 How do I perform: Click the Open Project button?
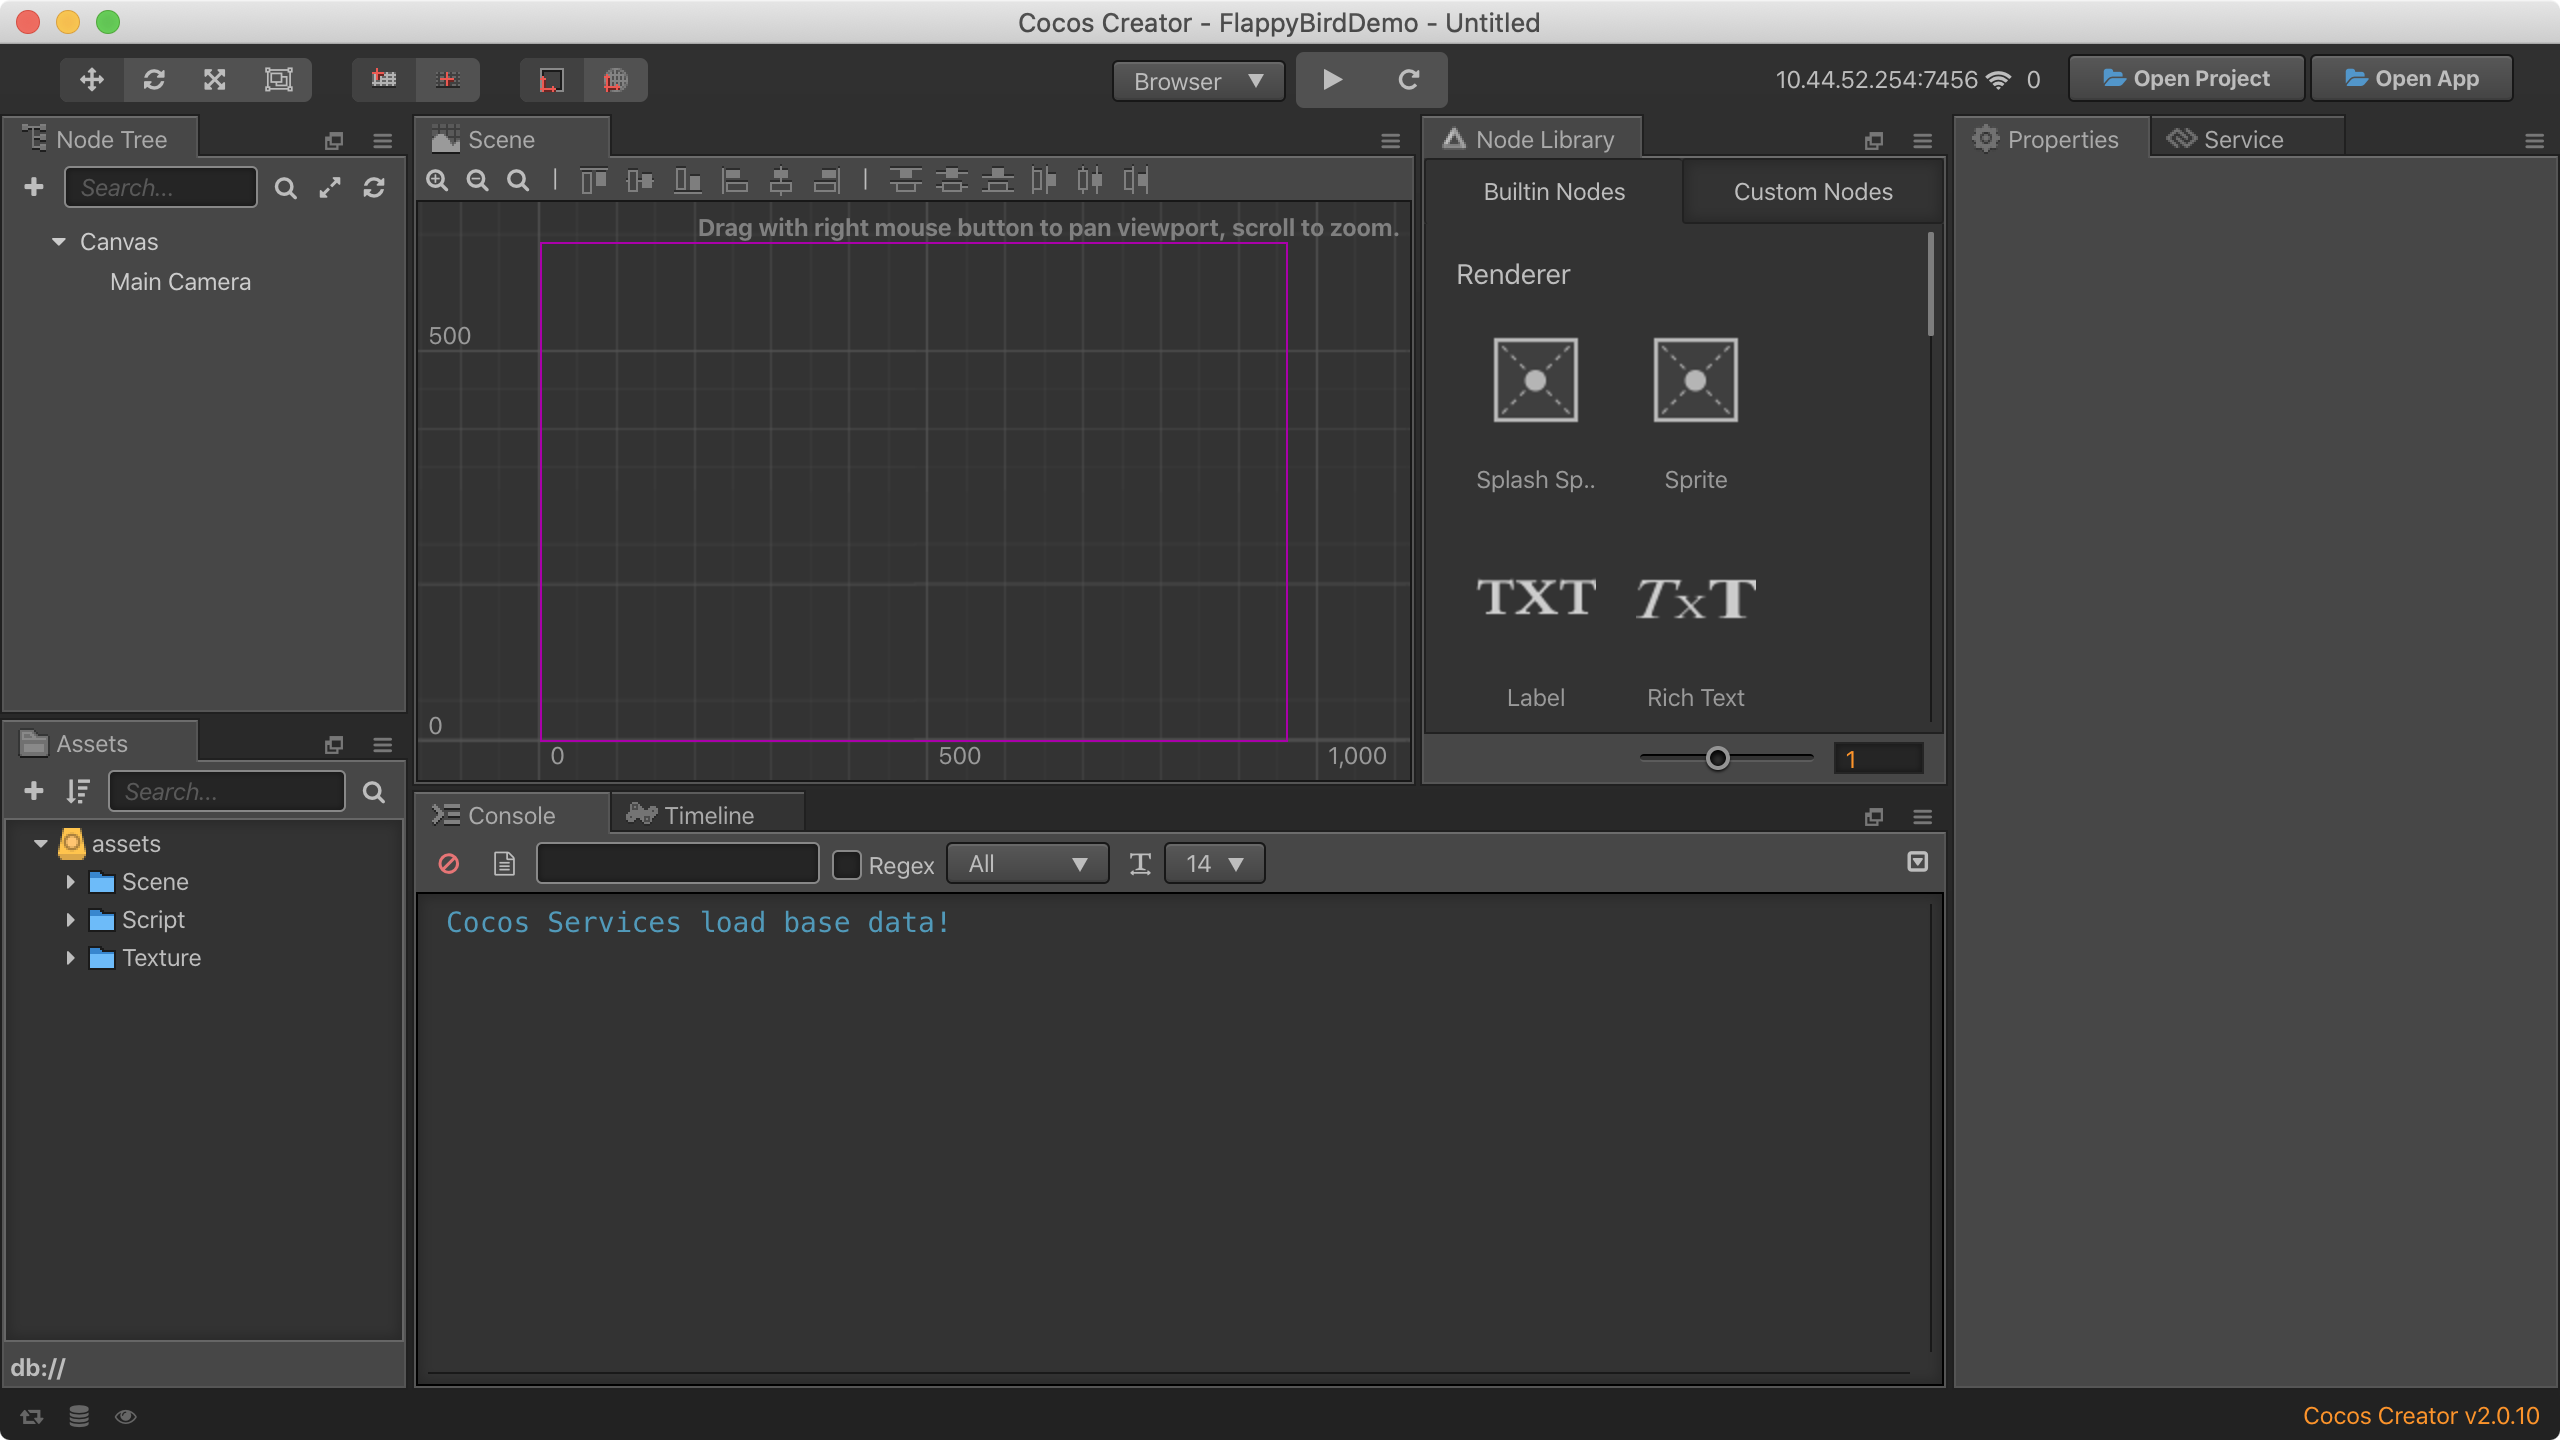(2186, 79)
